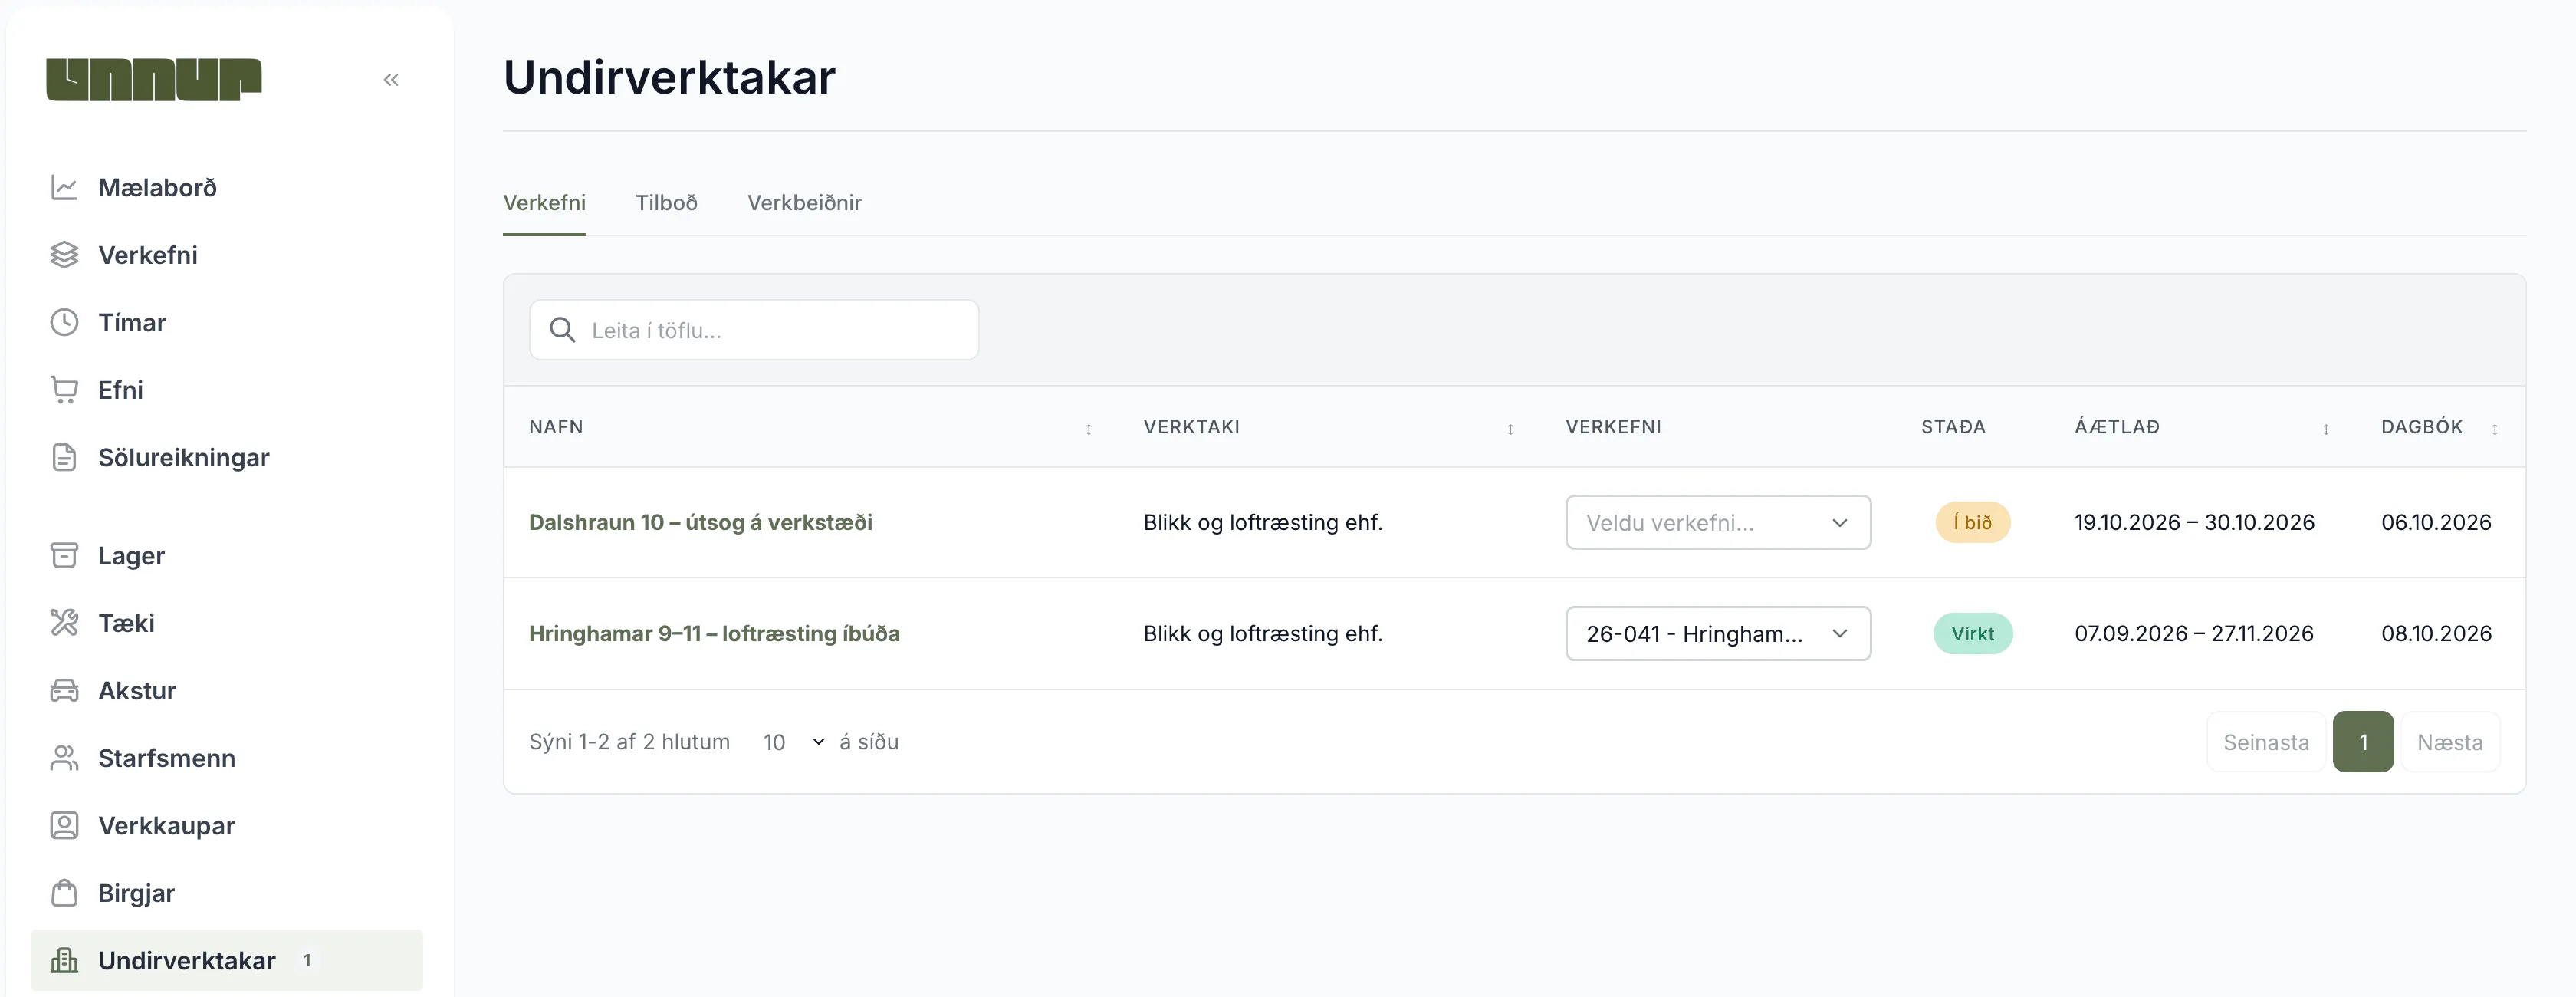Image resolution: width=2576 pixels, height=997 pixels.
Task: Click the Verkefni layers icon in sidebar
Action: tap(64, 255)
